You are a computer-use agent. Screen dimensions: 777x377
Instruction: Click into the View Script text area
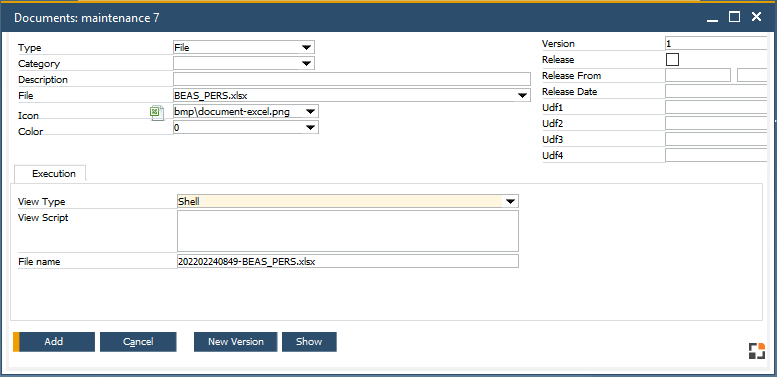348,231
